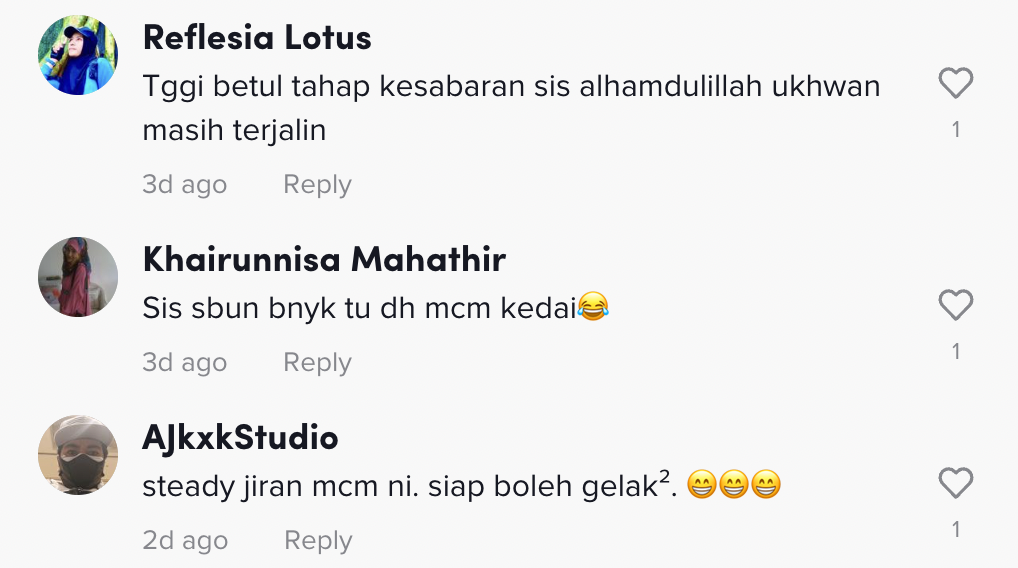Open Reflesia Lotus's profile picture
This screenshot has height=568, width=1018.
coord(78,55)
